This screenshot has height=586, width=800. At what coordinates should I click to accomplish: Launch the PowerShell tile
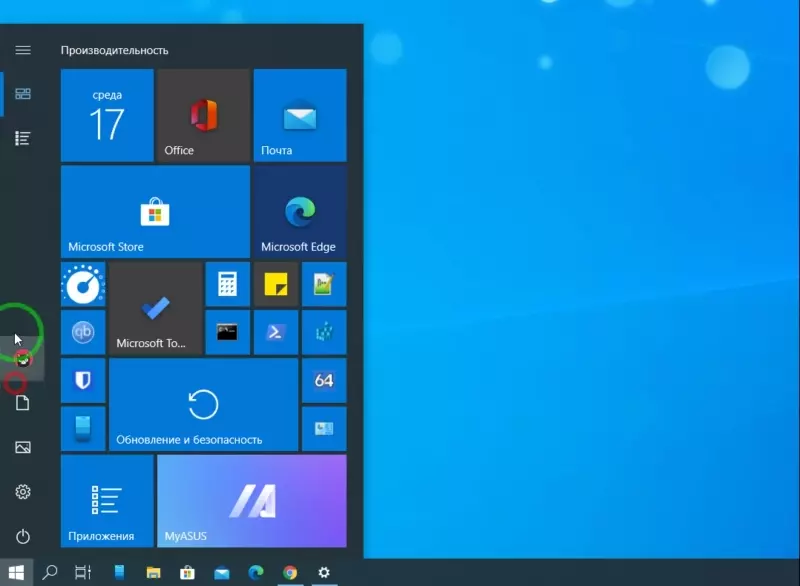coord(275,332)
